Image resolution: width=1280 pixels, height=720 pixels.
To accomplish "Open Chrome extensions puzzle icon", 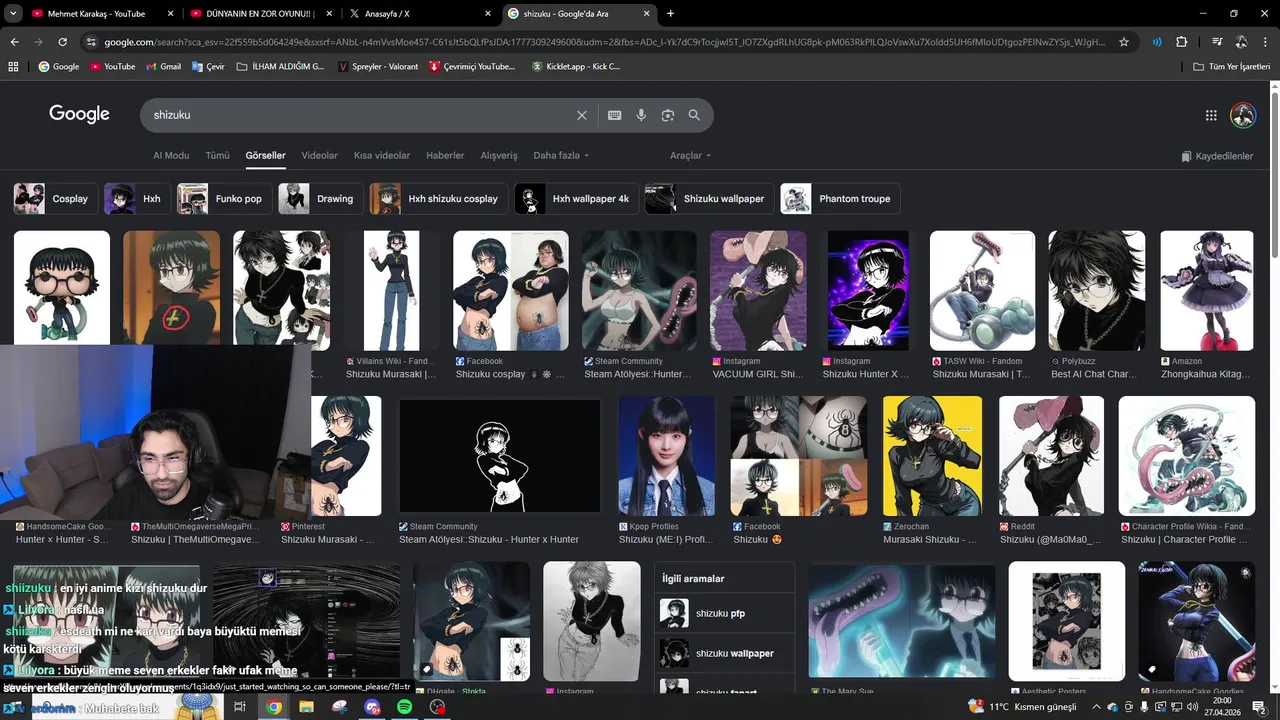I will pos(1181,42).
